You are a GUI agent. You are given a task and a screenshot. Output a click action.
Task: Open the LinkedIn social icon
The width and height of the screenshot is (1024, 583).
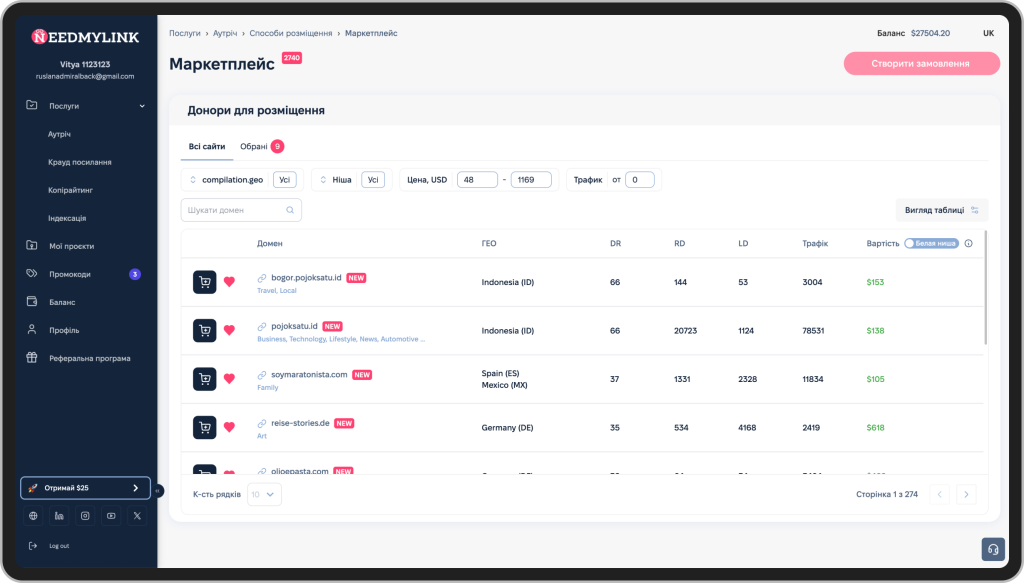[59, 516]
